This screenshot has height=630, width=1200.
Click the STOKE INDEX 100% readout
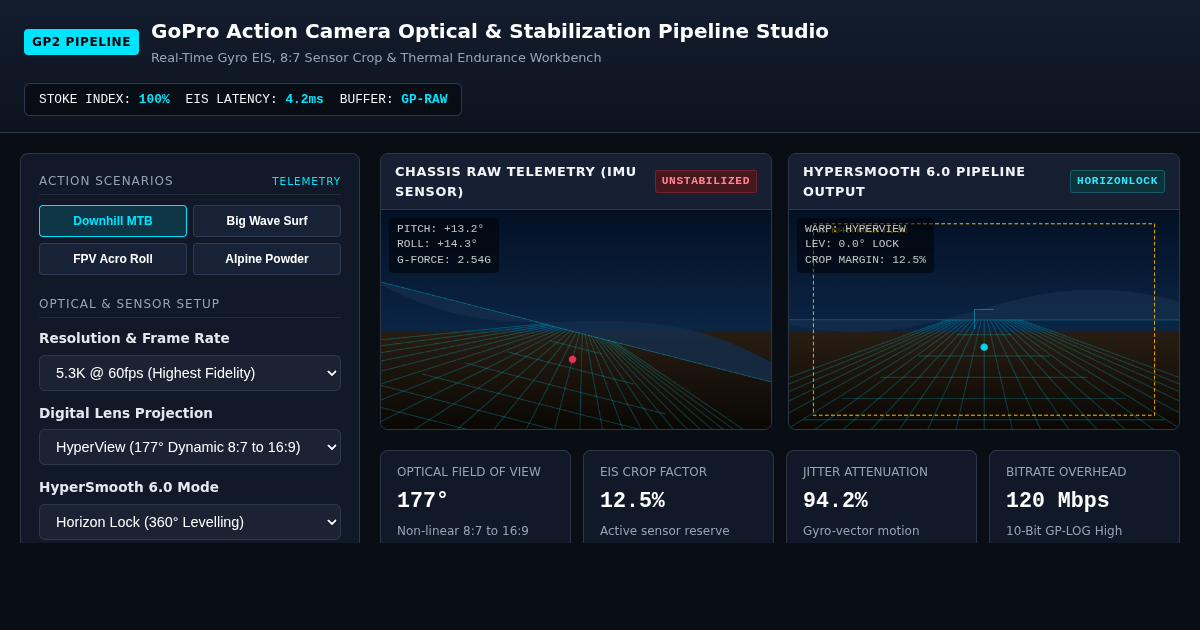[104, 100]
